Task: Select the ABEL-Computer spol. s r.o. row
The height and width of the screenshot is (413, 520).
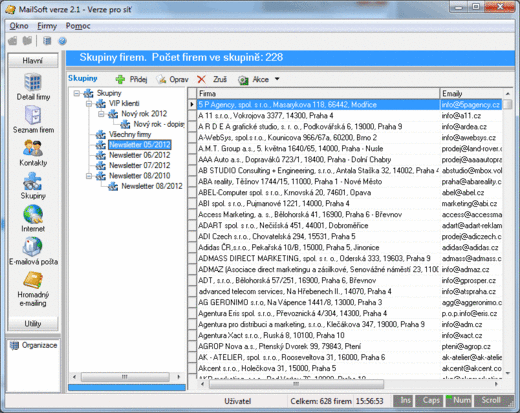Action: tap(318, 193)
